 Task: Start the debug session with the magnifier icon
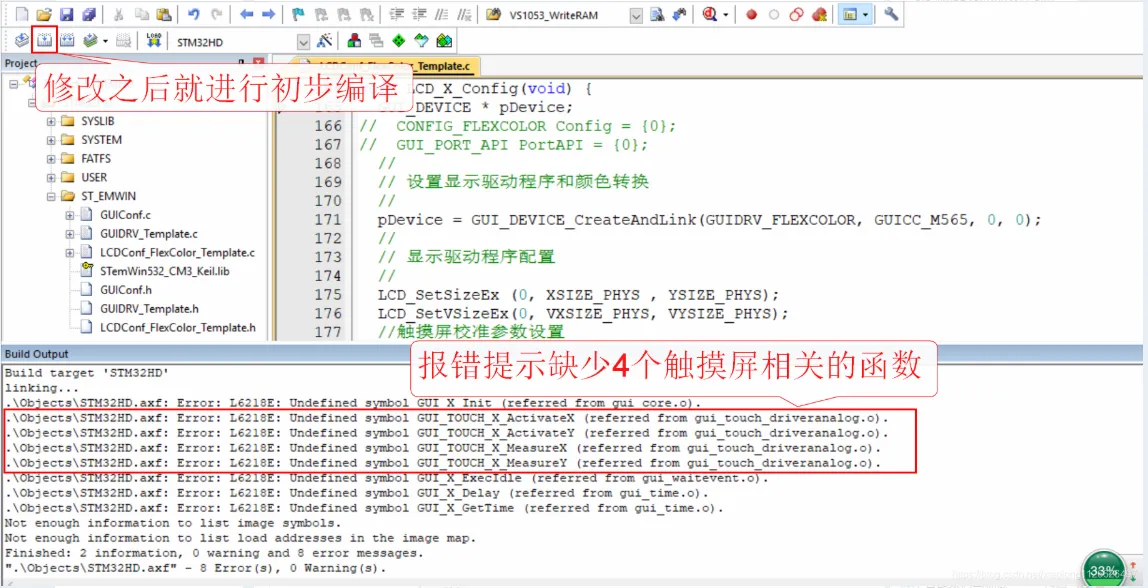coord(709,14)
